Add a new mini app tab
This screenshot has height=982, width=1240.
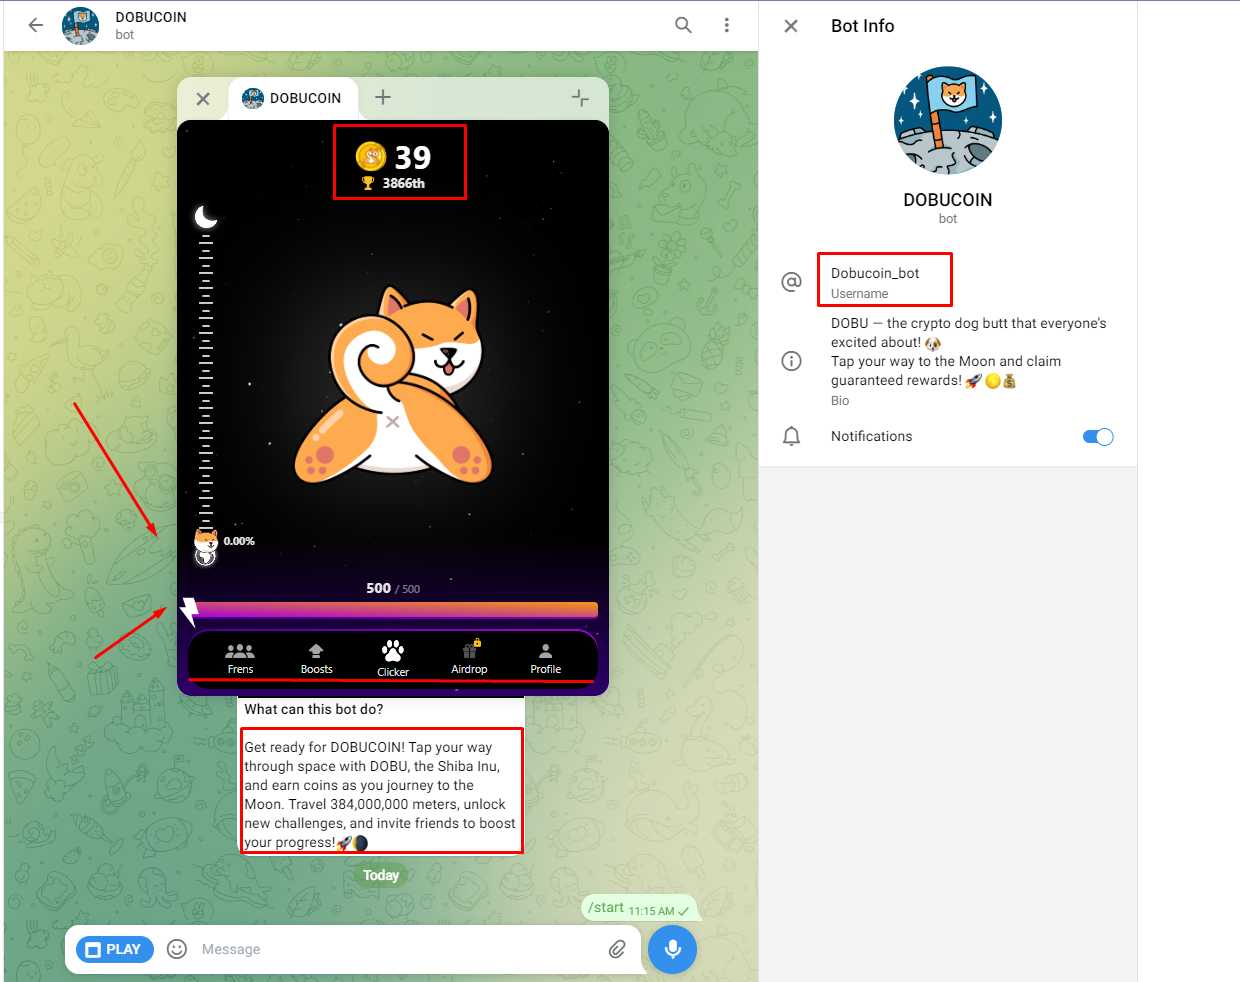383,97
